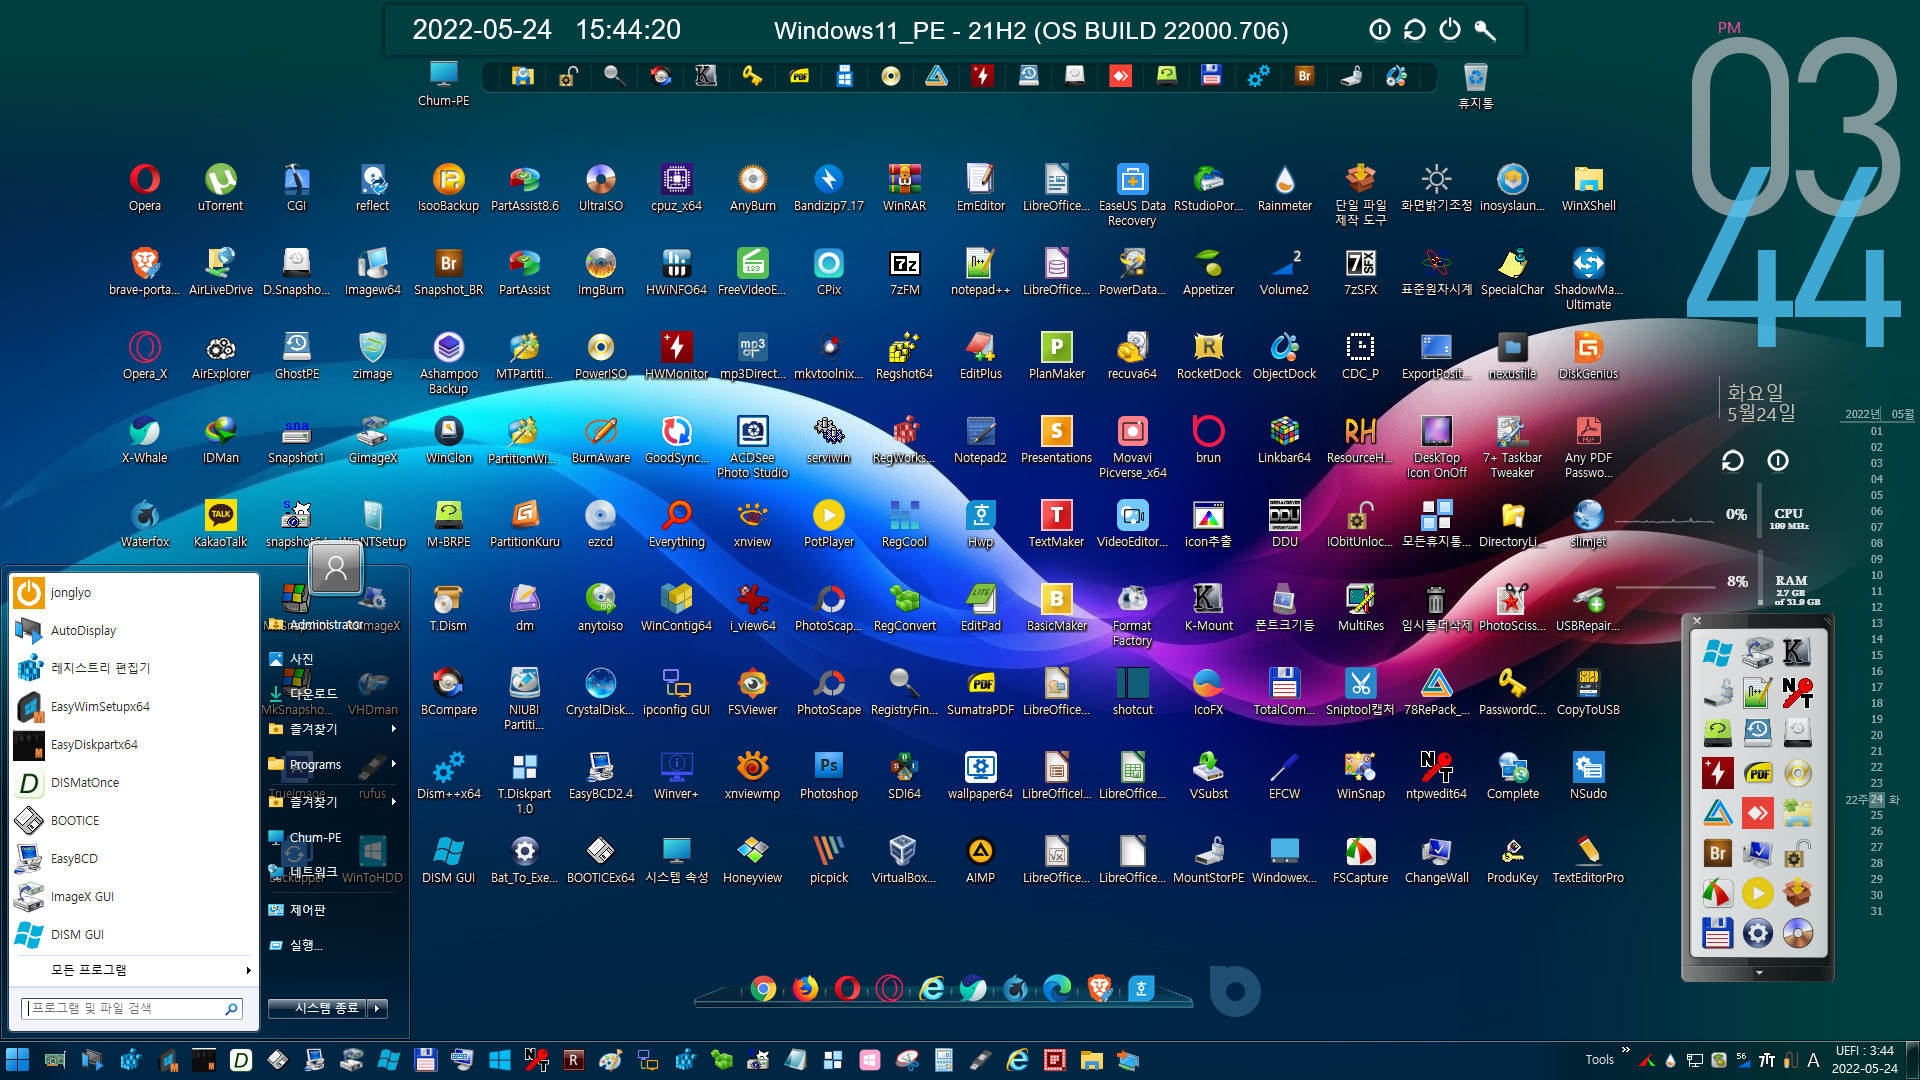Launch EasyWimSetupx64 from Start menu

(134, 707)
